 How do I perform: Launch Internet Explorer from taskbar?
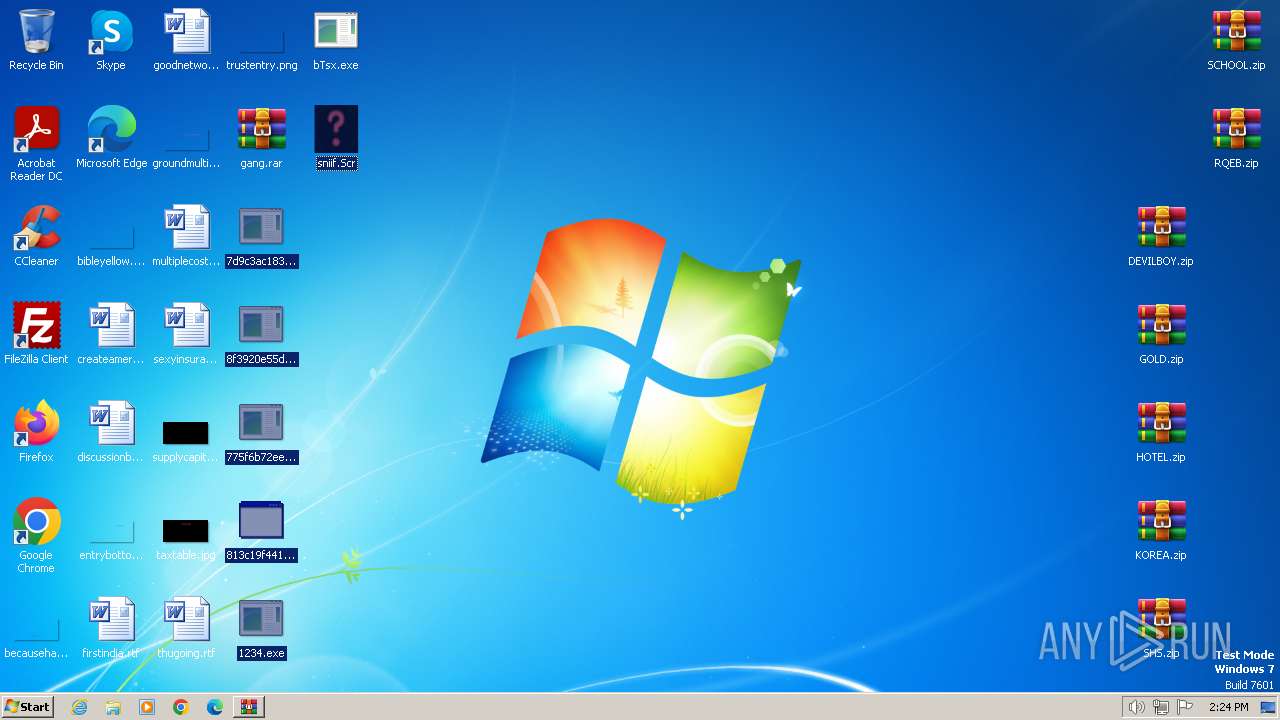(80, 707)
